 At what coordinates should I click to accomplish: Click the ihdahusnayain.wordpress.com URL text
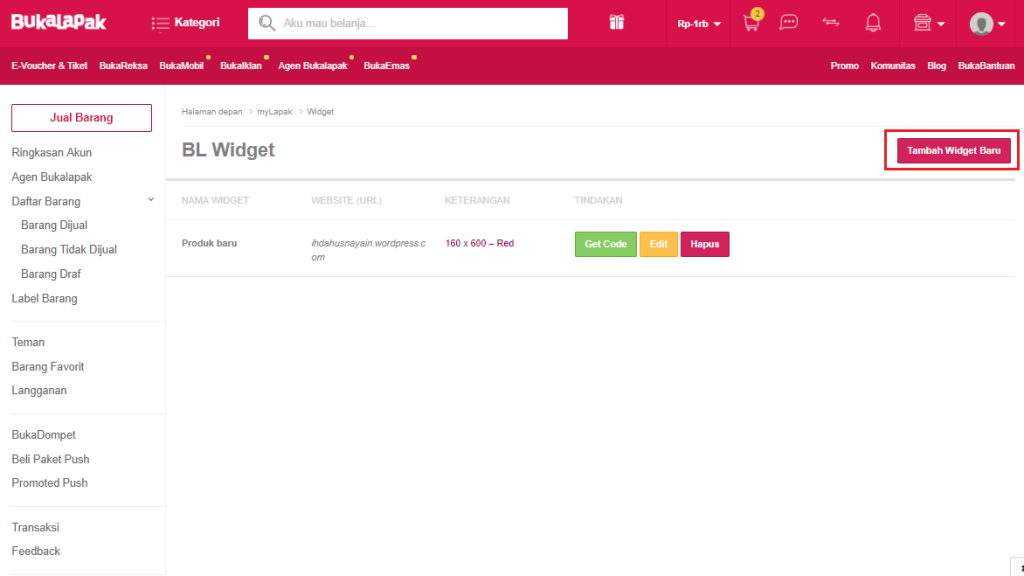(368, 250)
